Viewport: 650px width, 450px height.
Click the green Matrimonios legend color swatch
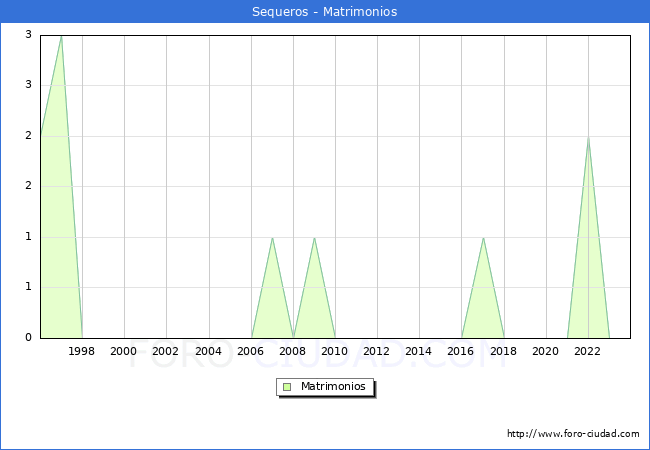click(287, 386)
